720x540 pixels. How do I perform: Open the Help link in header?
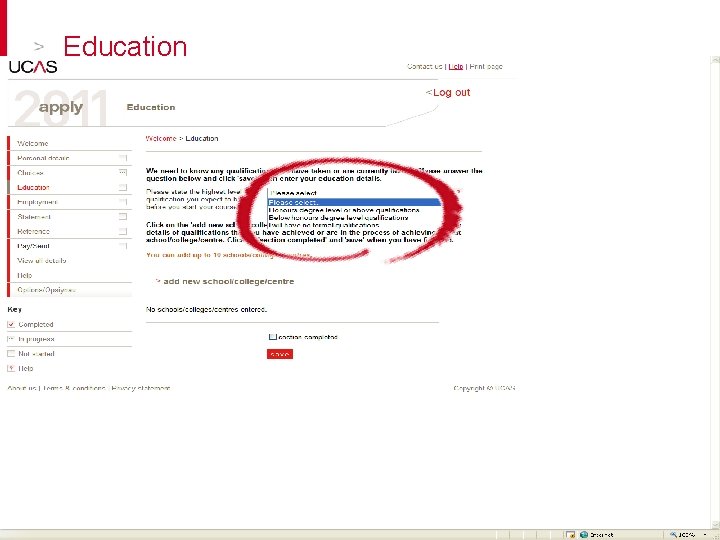coord(456,67)
